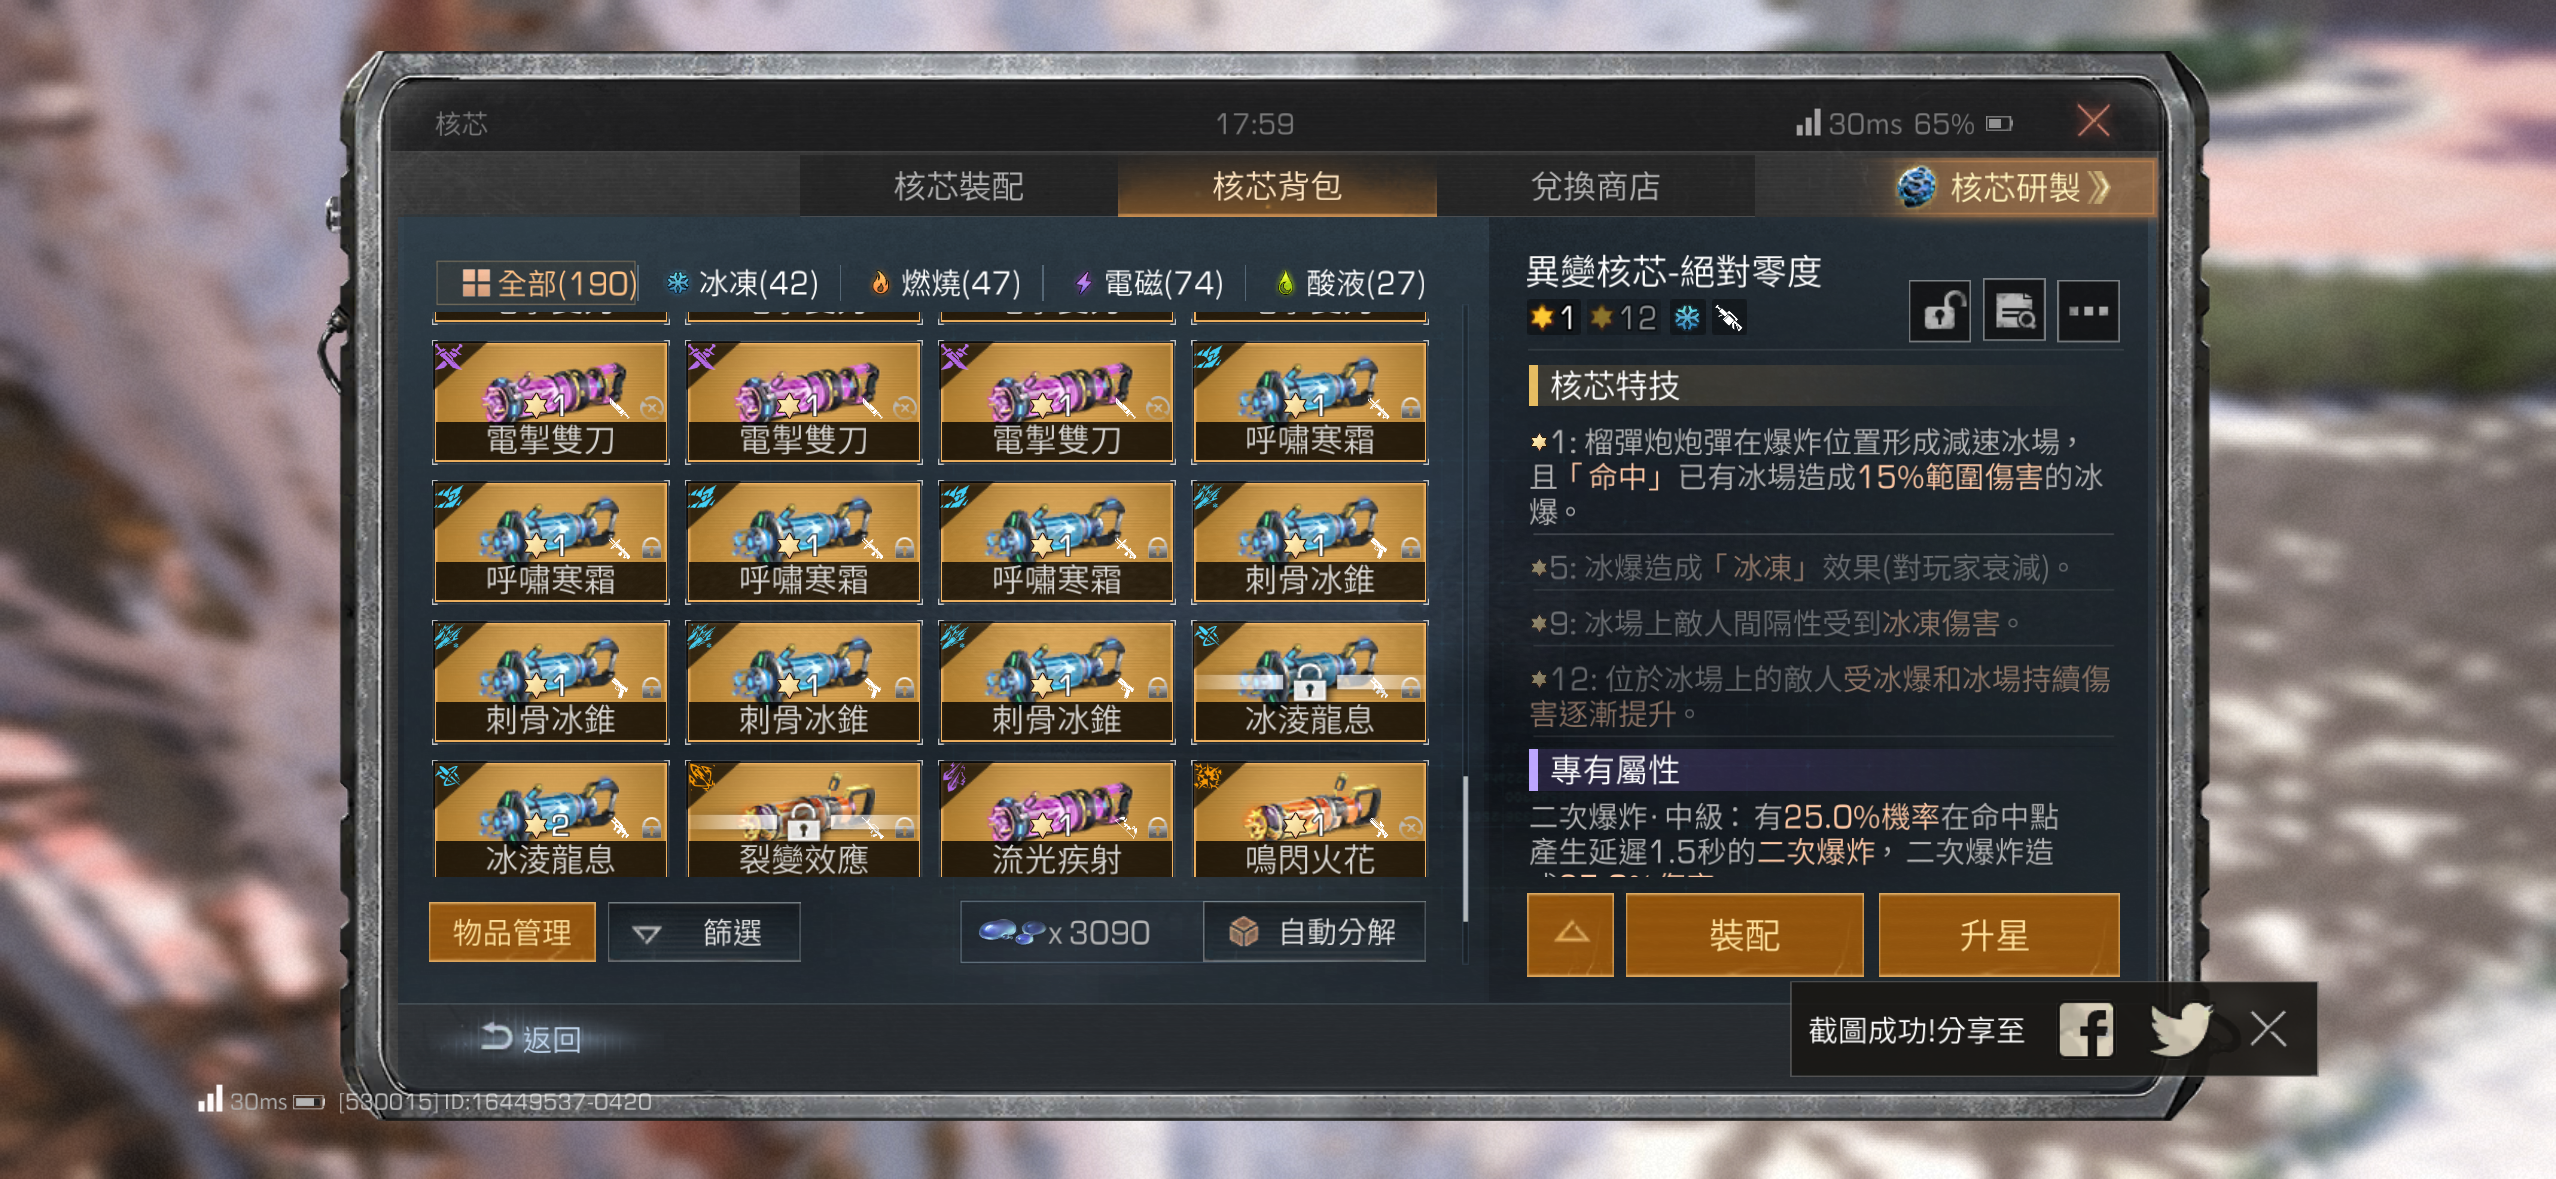Switch to 核芯裝配 tab
The height and width of the screenshot is (1179, 2556).
(x=958, y=187)
